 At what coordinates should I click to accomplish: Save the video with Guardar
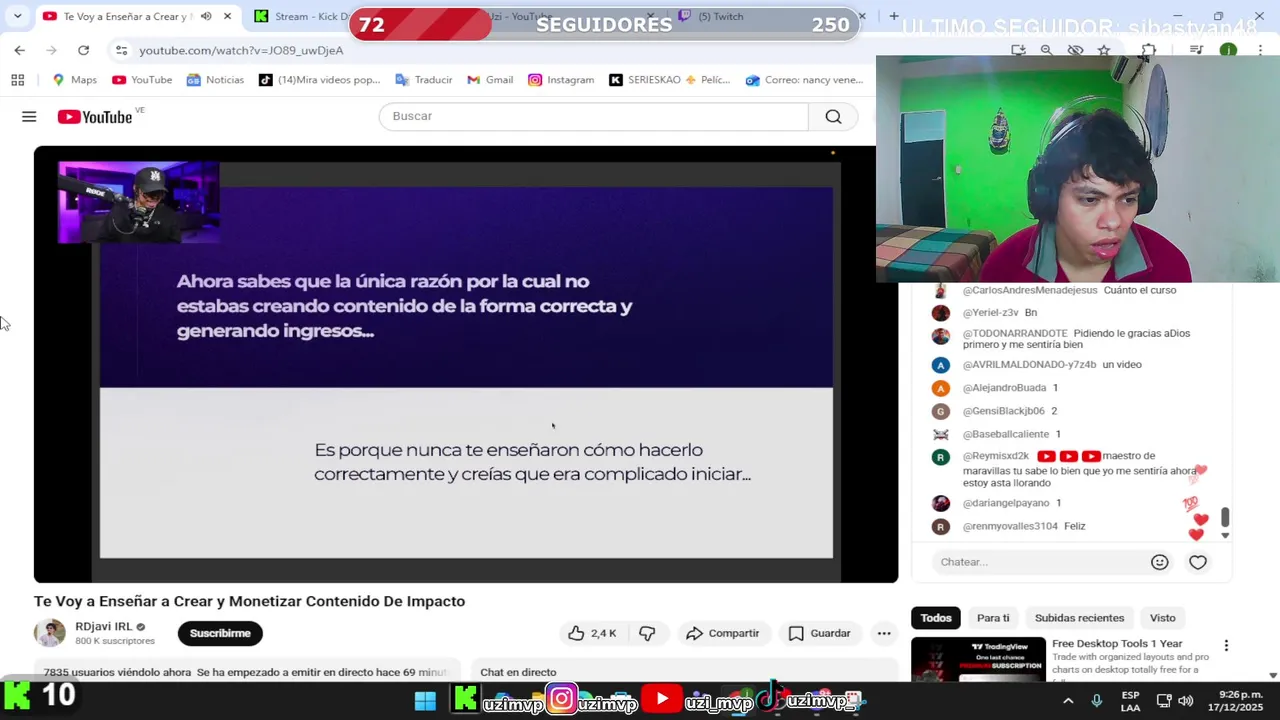click(x=819, y=633)
